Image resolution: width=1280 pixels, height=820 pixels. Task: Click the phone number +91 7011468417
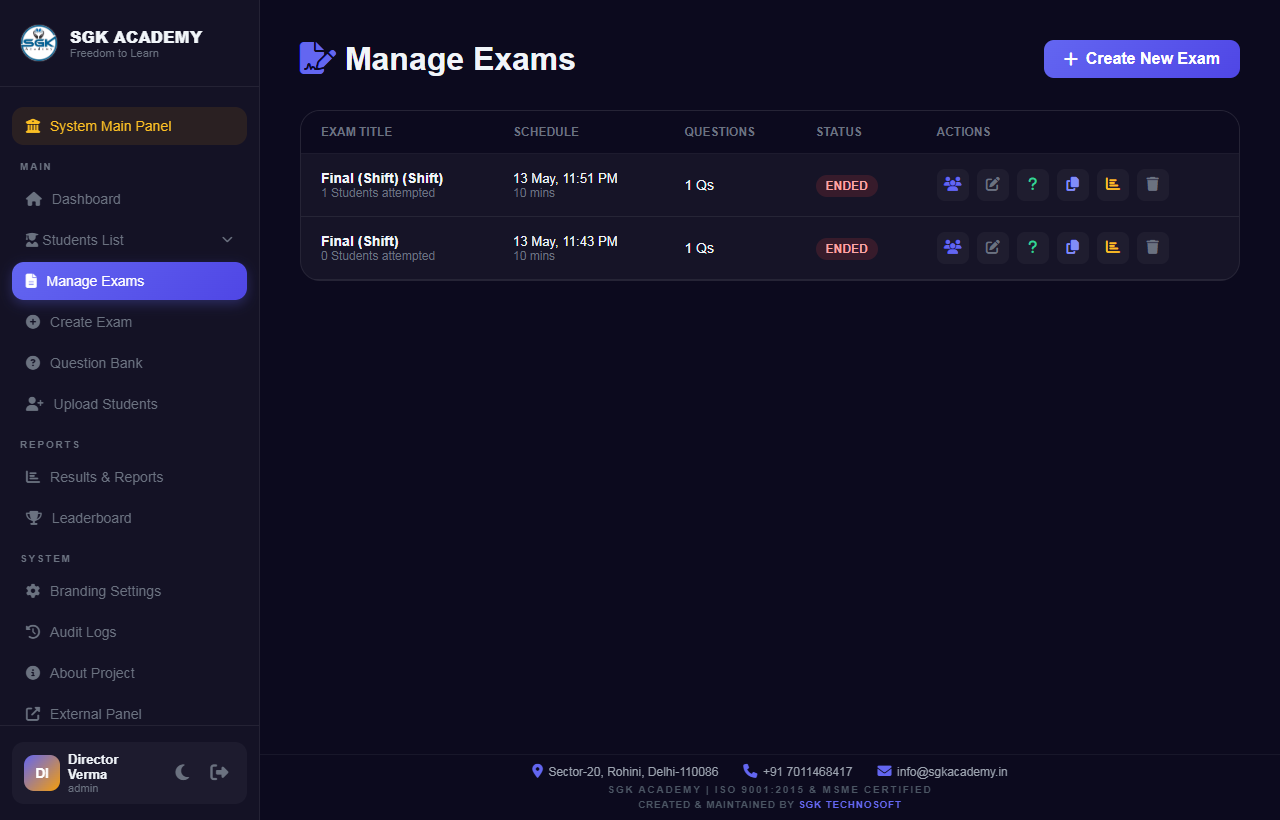point(807,772)
